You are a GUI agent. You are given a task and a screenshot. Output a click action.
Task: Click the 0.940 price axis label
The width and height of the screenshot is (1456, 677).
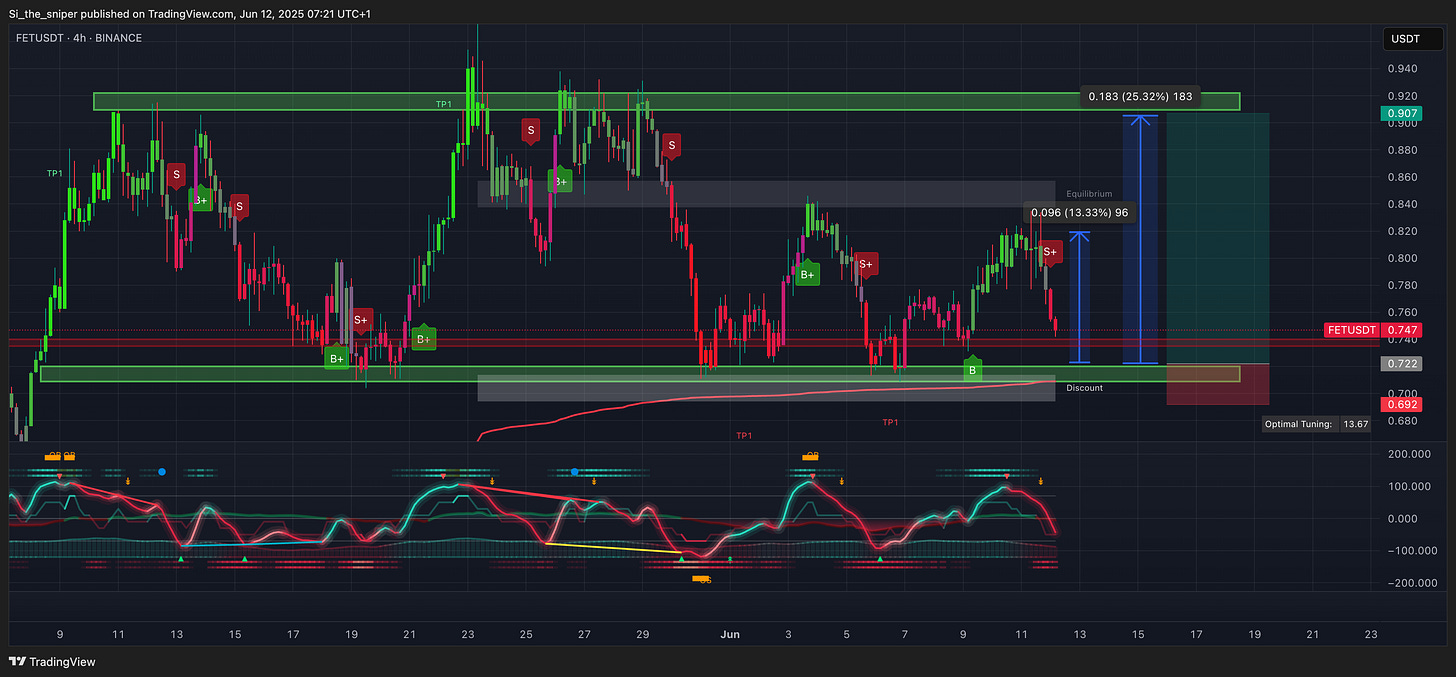click(1401, 69)
